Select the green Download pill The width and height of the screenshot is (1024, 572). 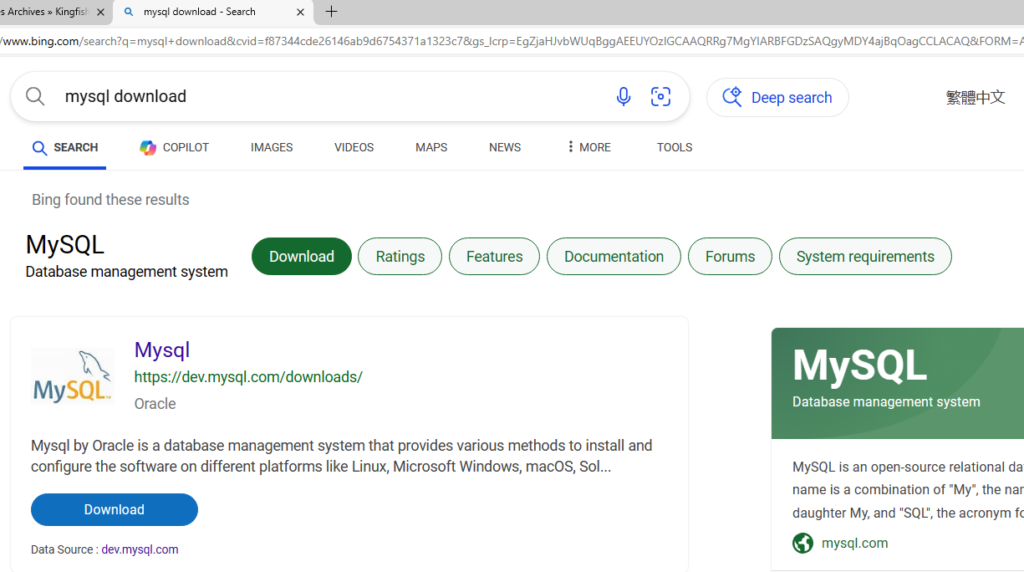click(302, 256)
